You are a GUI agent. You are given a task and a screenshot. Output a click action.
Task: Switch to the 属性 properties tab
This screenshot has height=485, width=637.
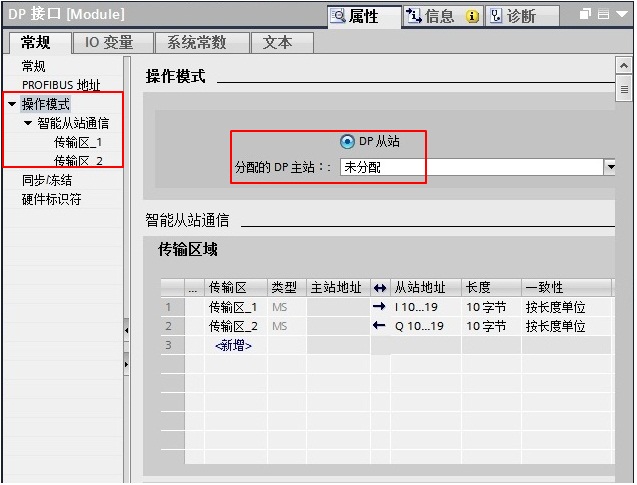[364, 17]
